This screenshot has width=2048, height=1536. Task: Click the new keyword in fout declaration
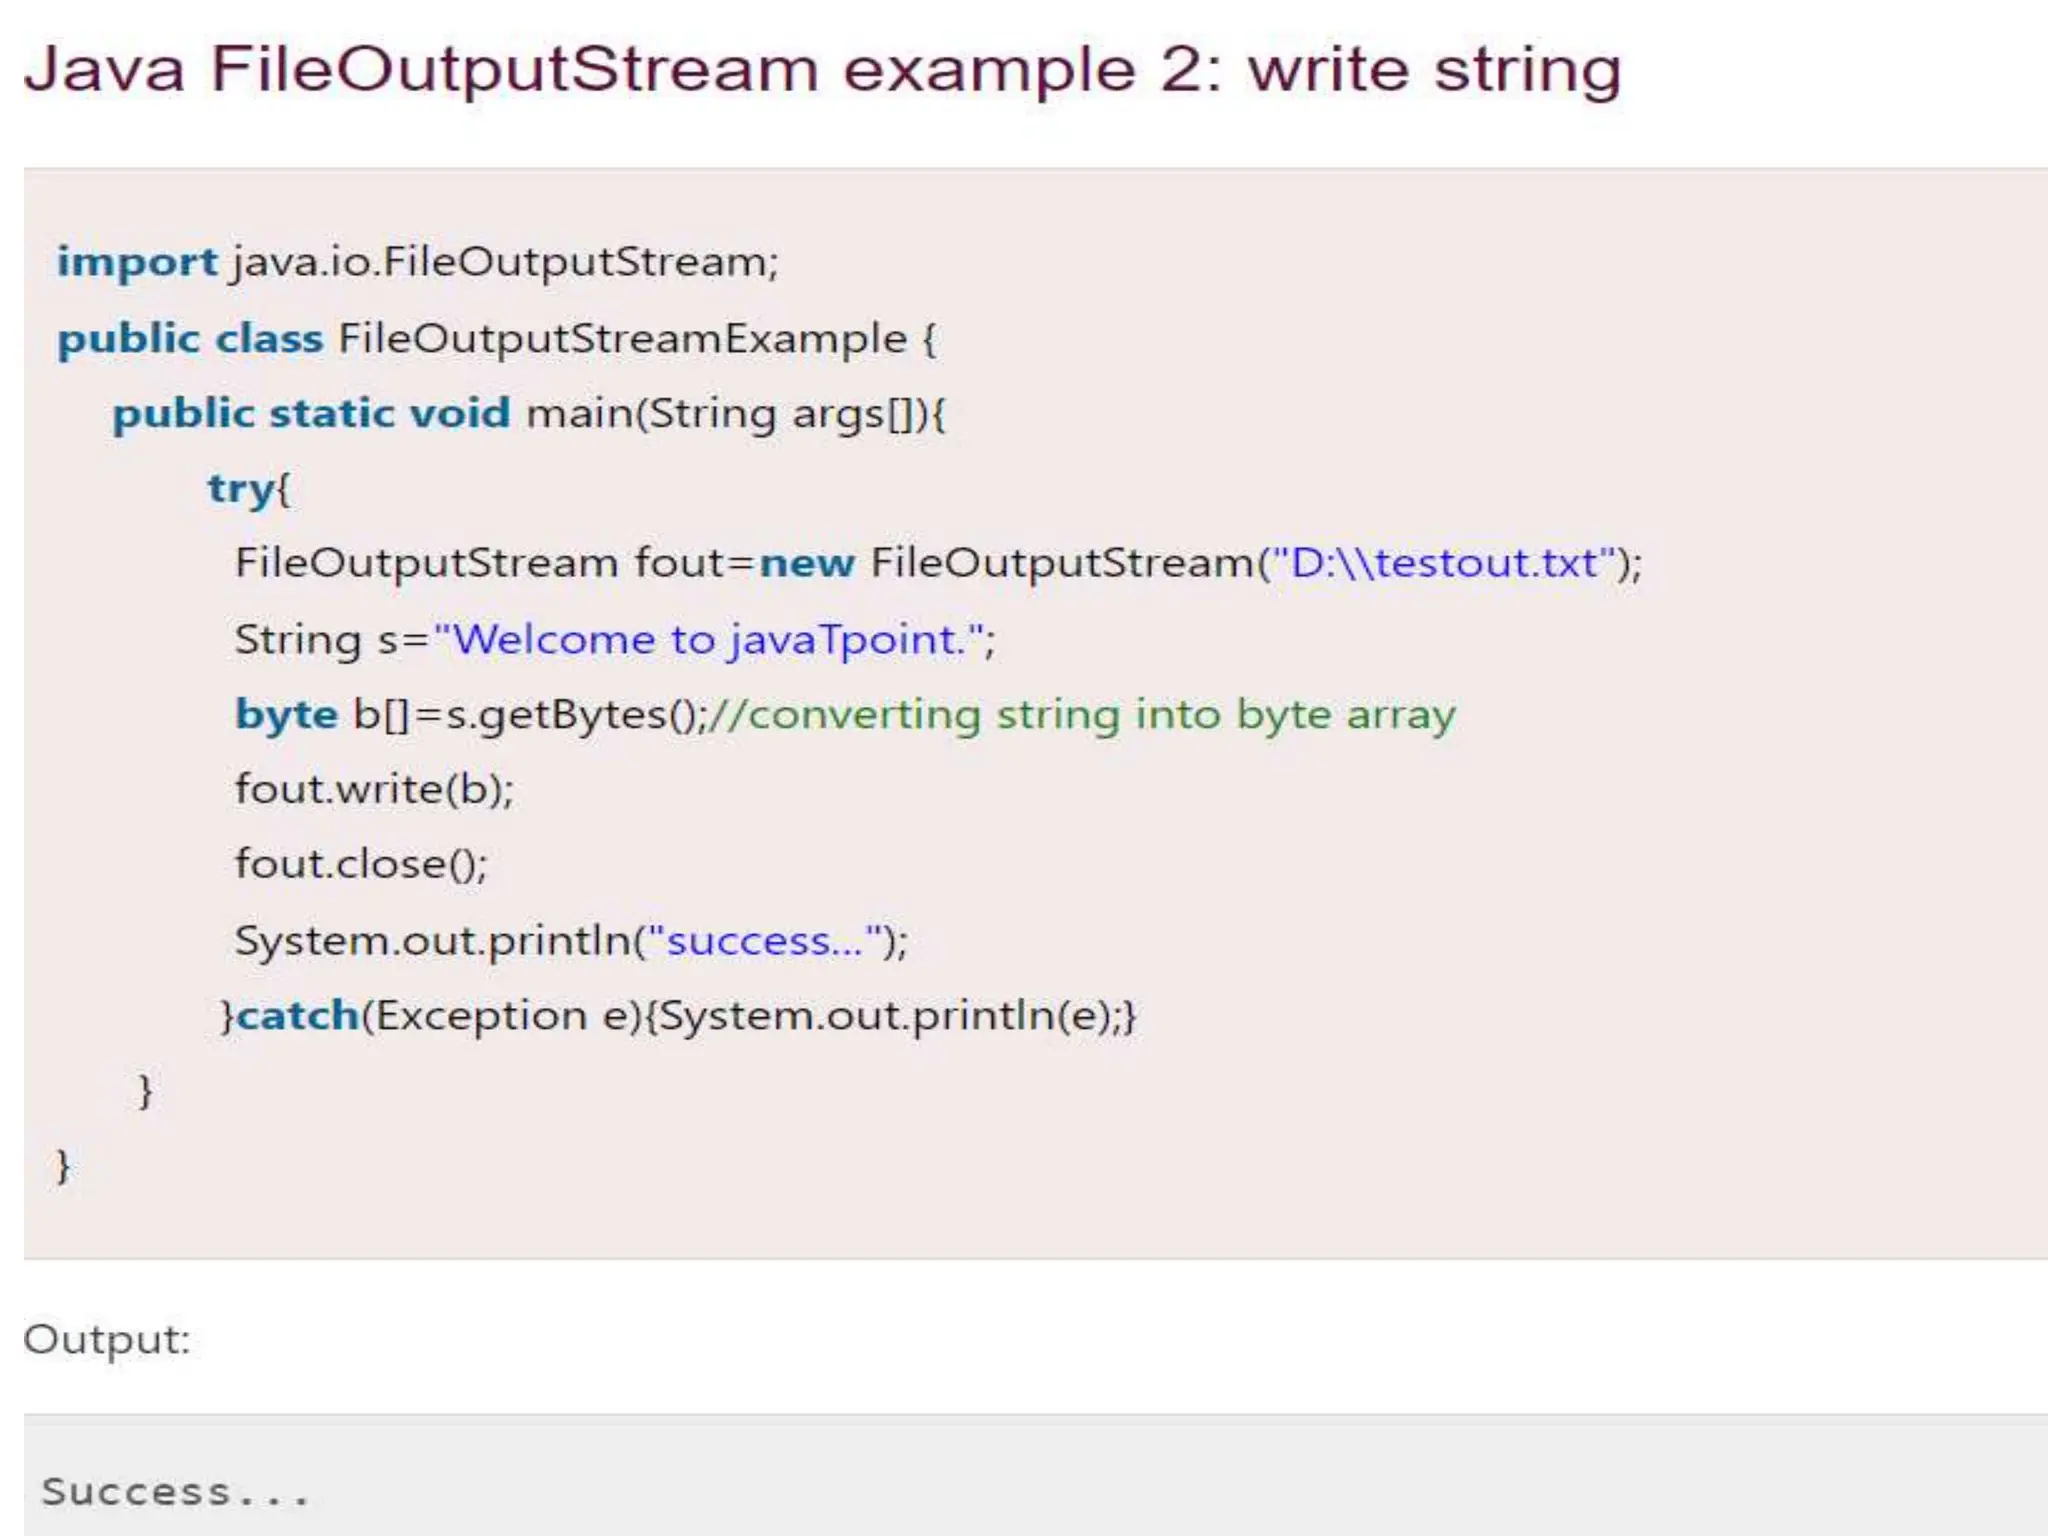coord(806,563)
